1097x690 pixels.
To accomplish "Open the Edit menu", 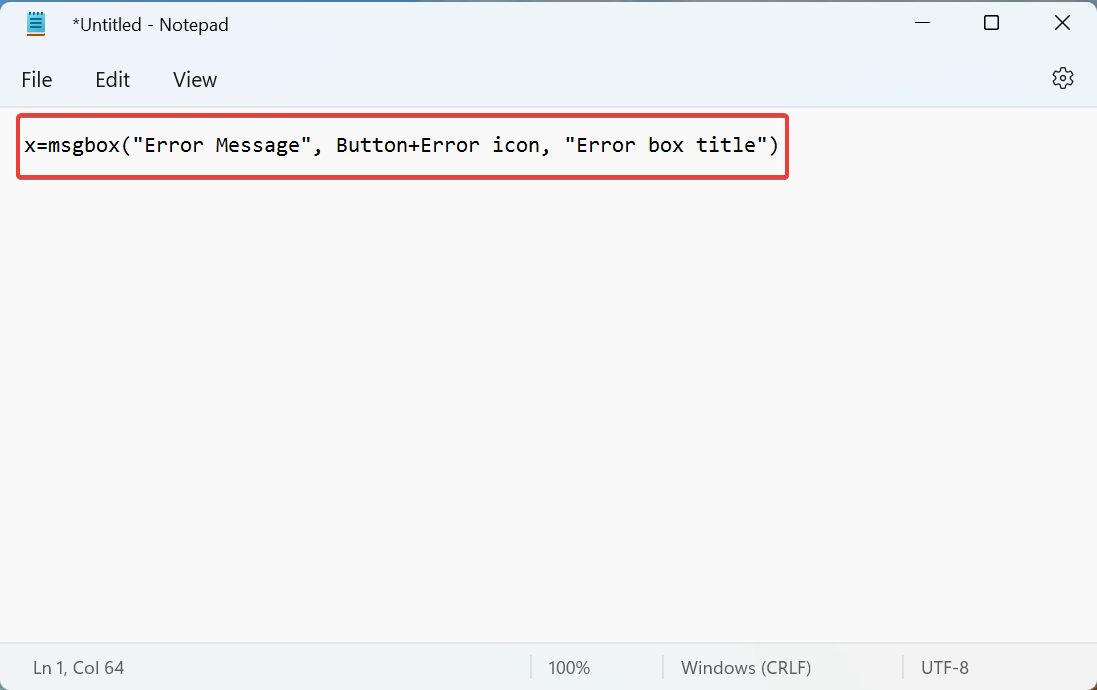I will pyautogui.click(x=111, y=79).
